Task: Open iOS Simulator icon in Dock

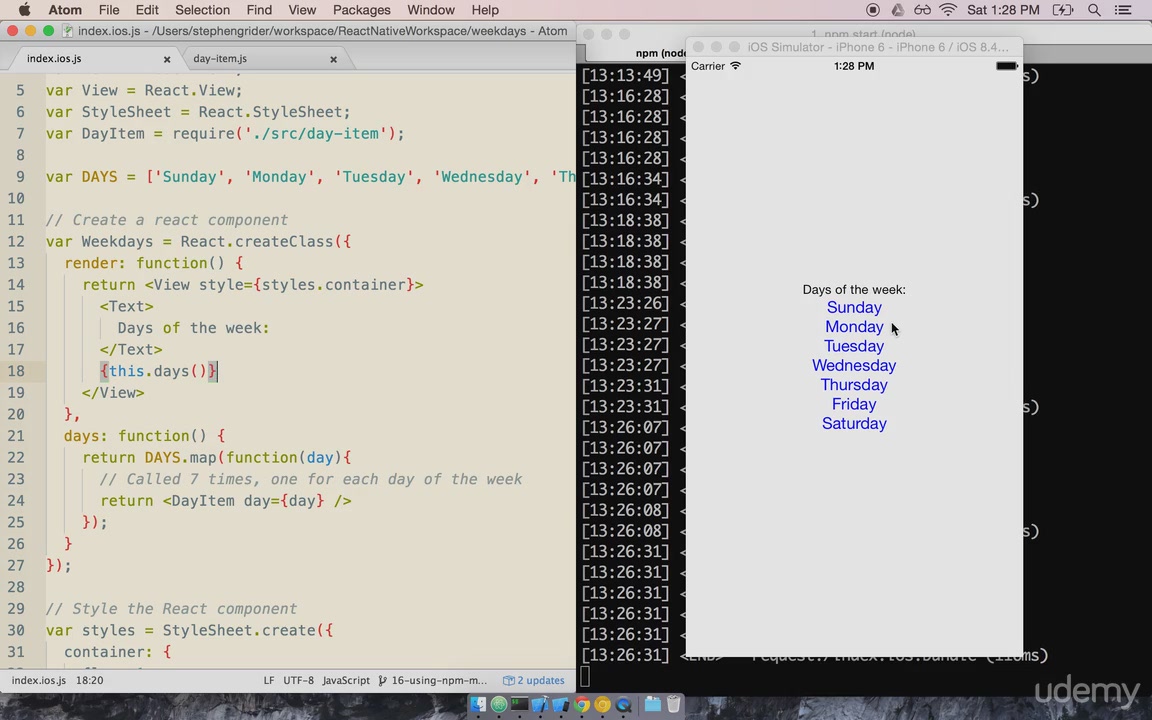Action: click(561, 705)
